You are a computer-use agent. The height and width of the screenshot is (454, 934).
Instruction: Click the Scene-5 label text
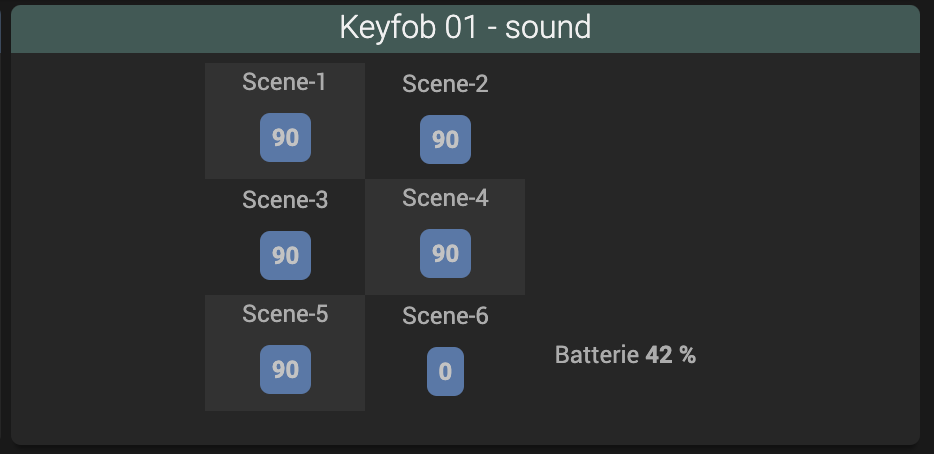[285, 314]
